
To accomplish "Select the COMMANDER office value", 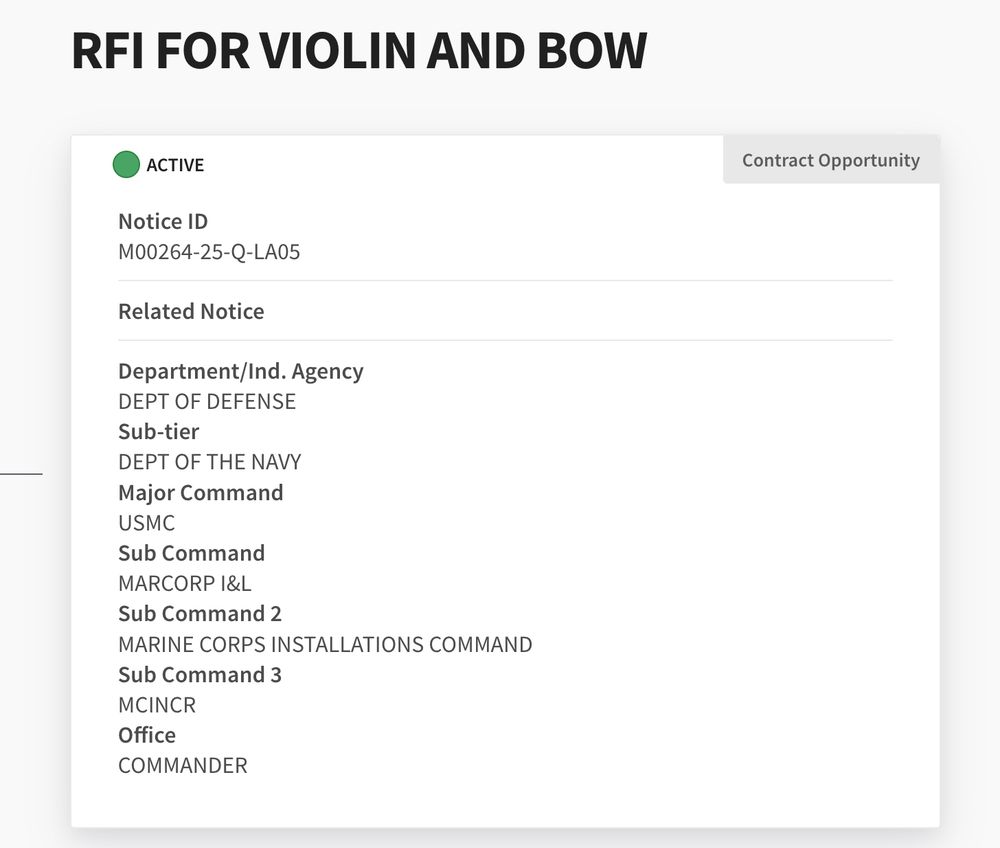I will (x=182, y=765).
